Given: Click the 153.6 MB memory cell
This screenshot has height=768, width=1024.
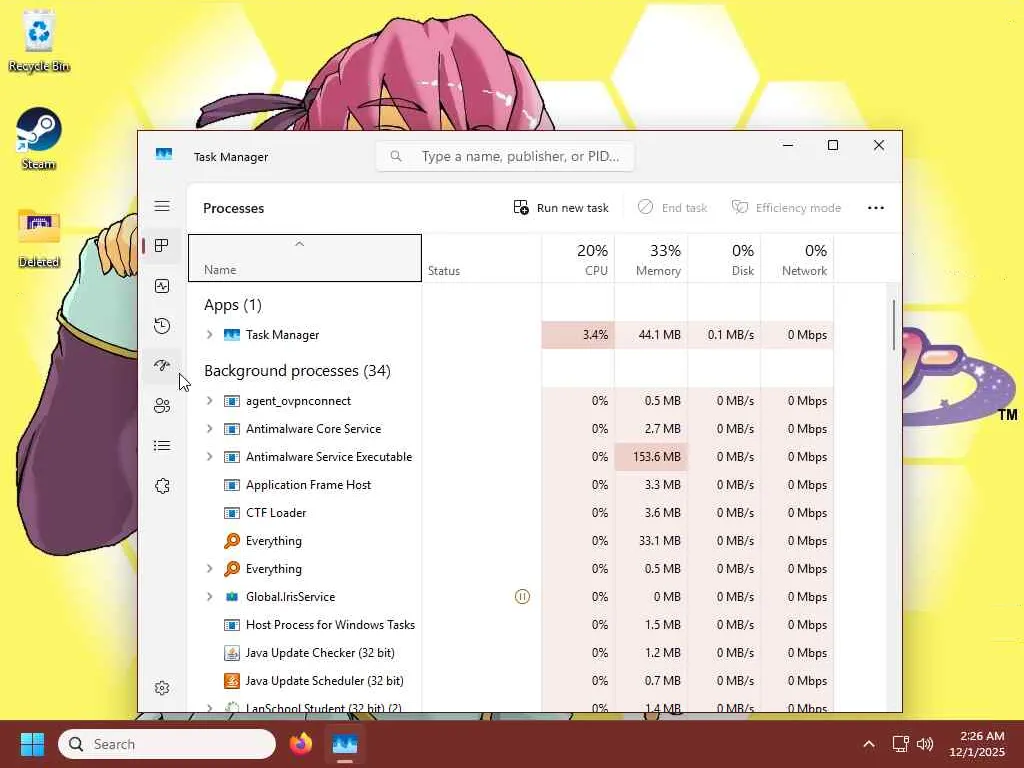Looking at the screenshot, I should pos(651,456).
